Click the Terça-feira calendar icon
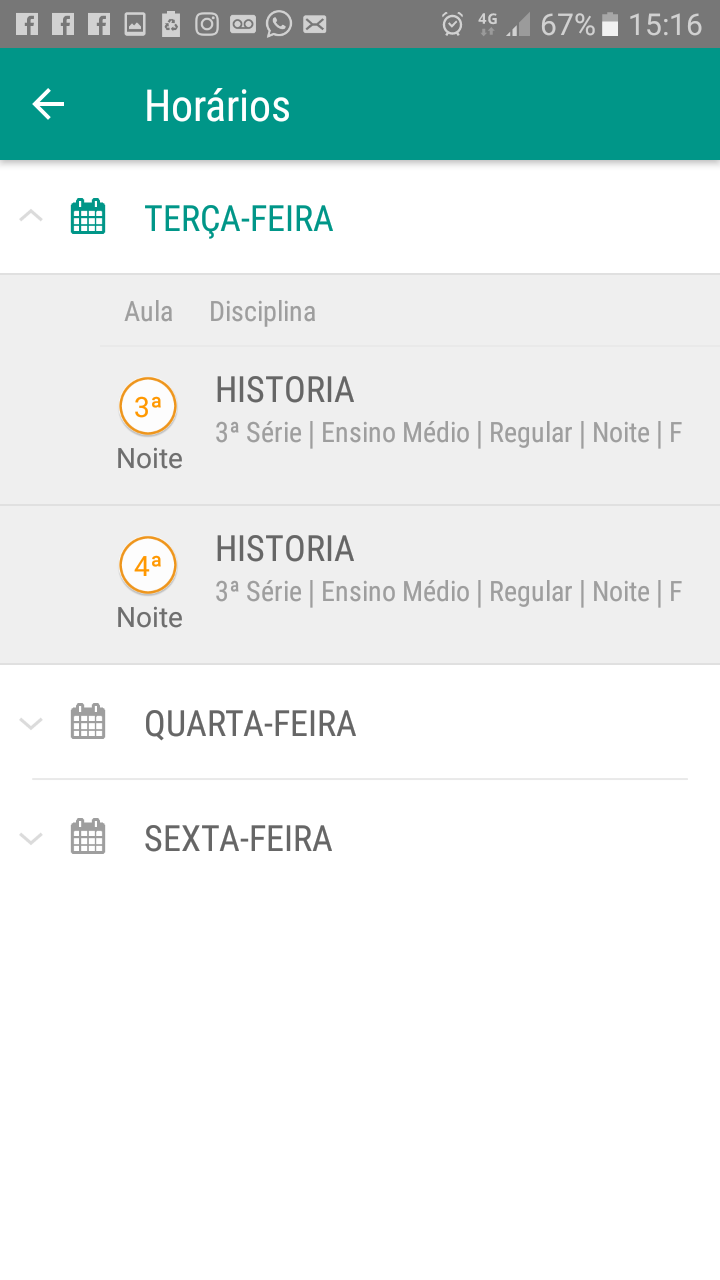 coord(88,217)
